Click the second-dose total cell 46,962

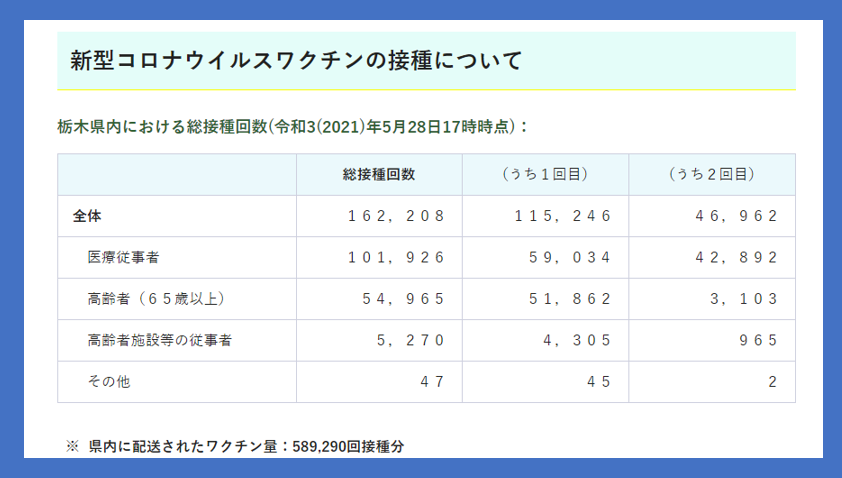tap(738, 215)
